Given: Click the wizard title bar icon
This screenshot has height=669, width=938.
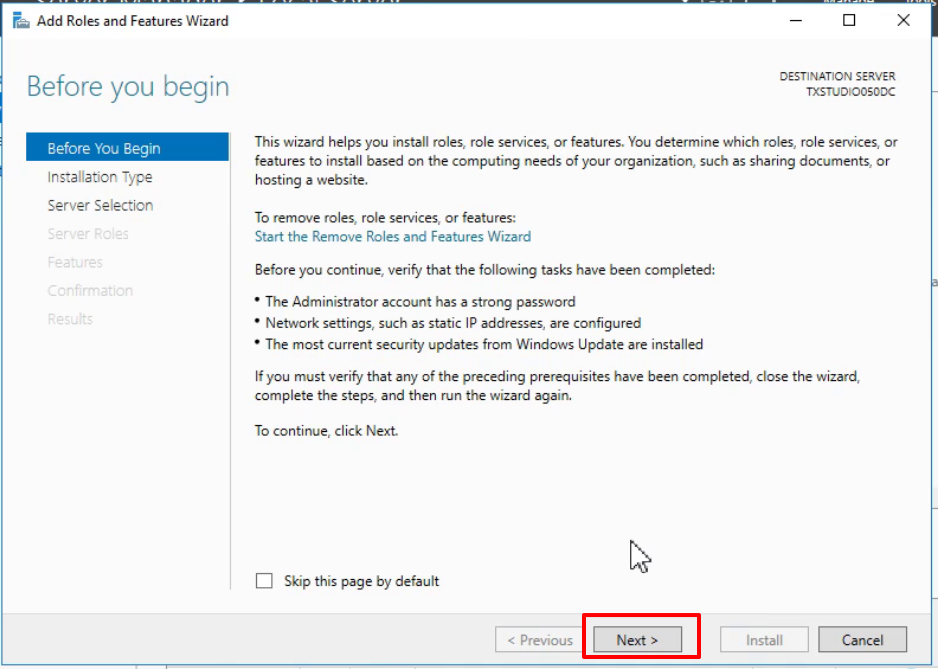Looking at the screenshot, I should point(21,21).
